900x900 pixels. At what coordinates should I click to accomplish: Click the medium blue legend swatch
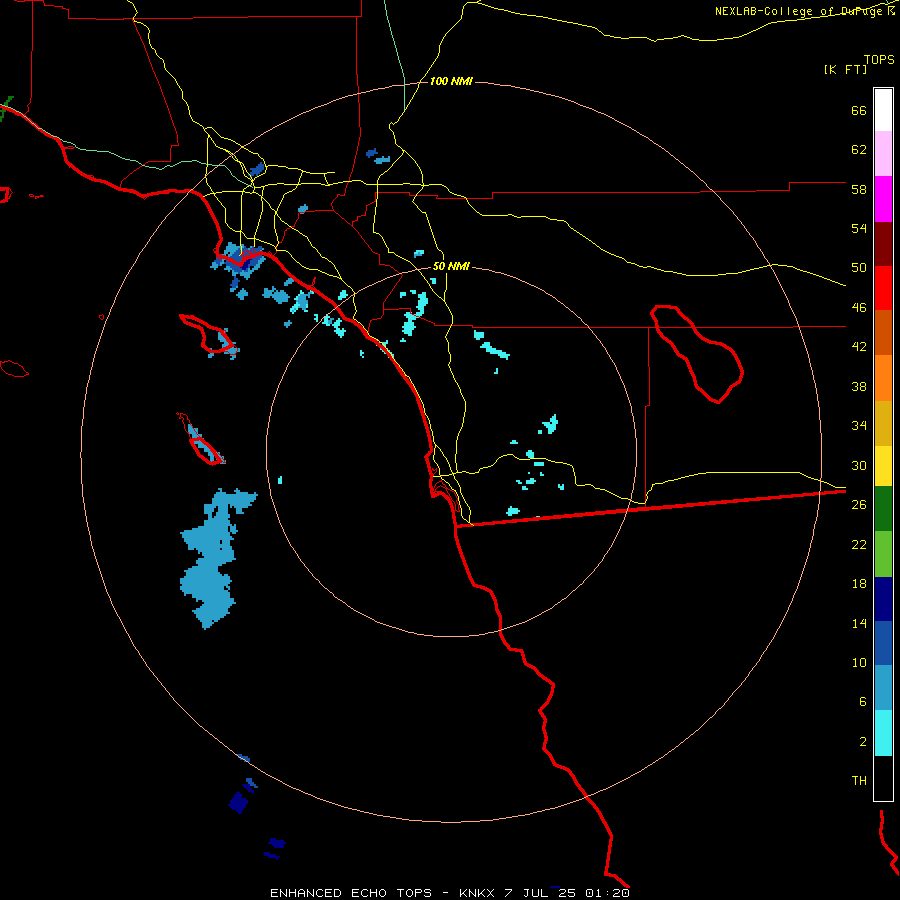(883, 643)
